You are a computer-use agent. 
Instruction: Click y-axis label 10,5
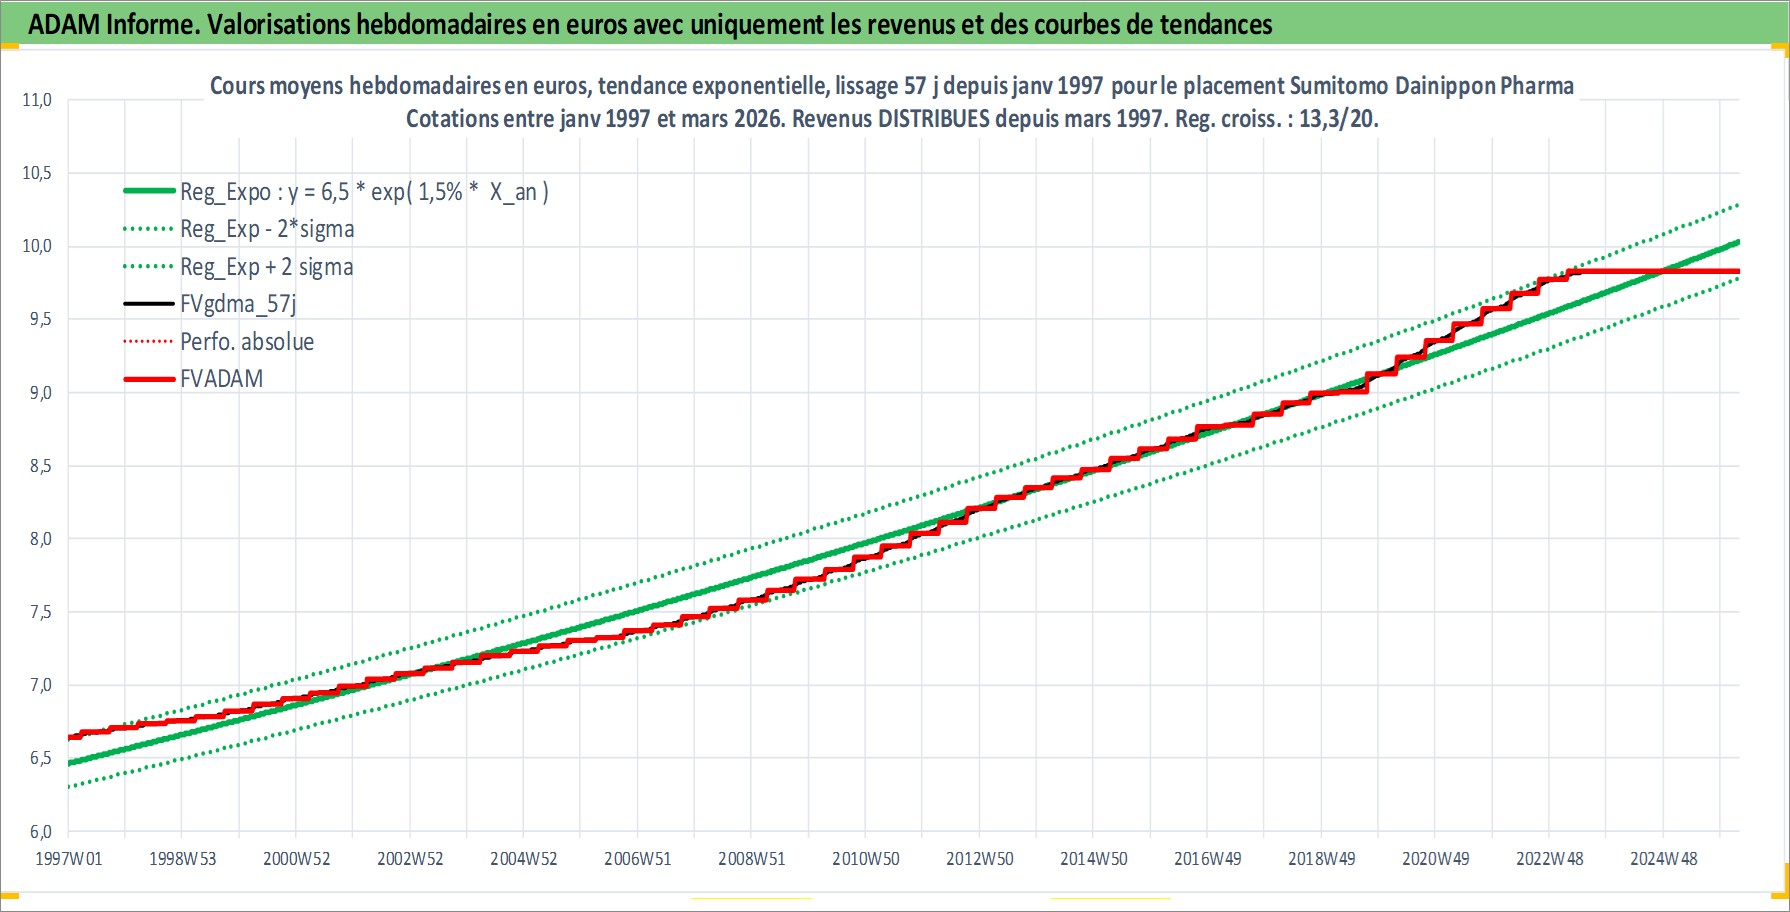tap(37, 173)
